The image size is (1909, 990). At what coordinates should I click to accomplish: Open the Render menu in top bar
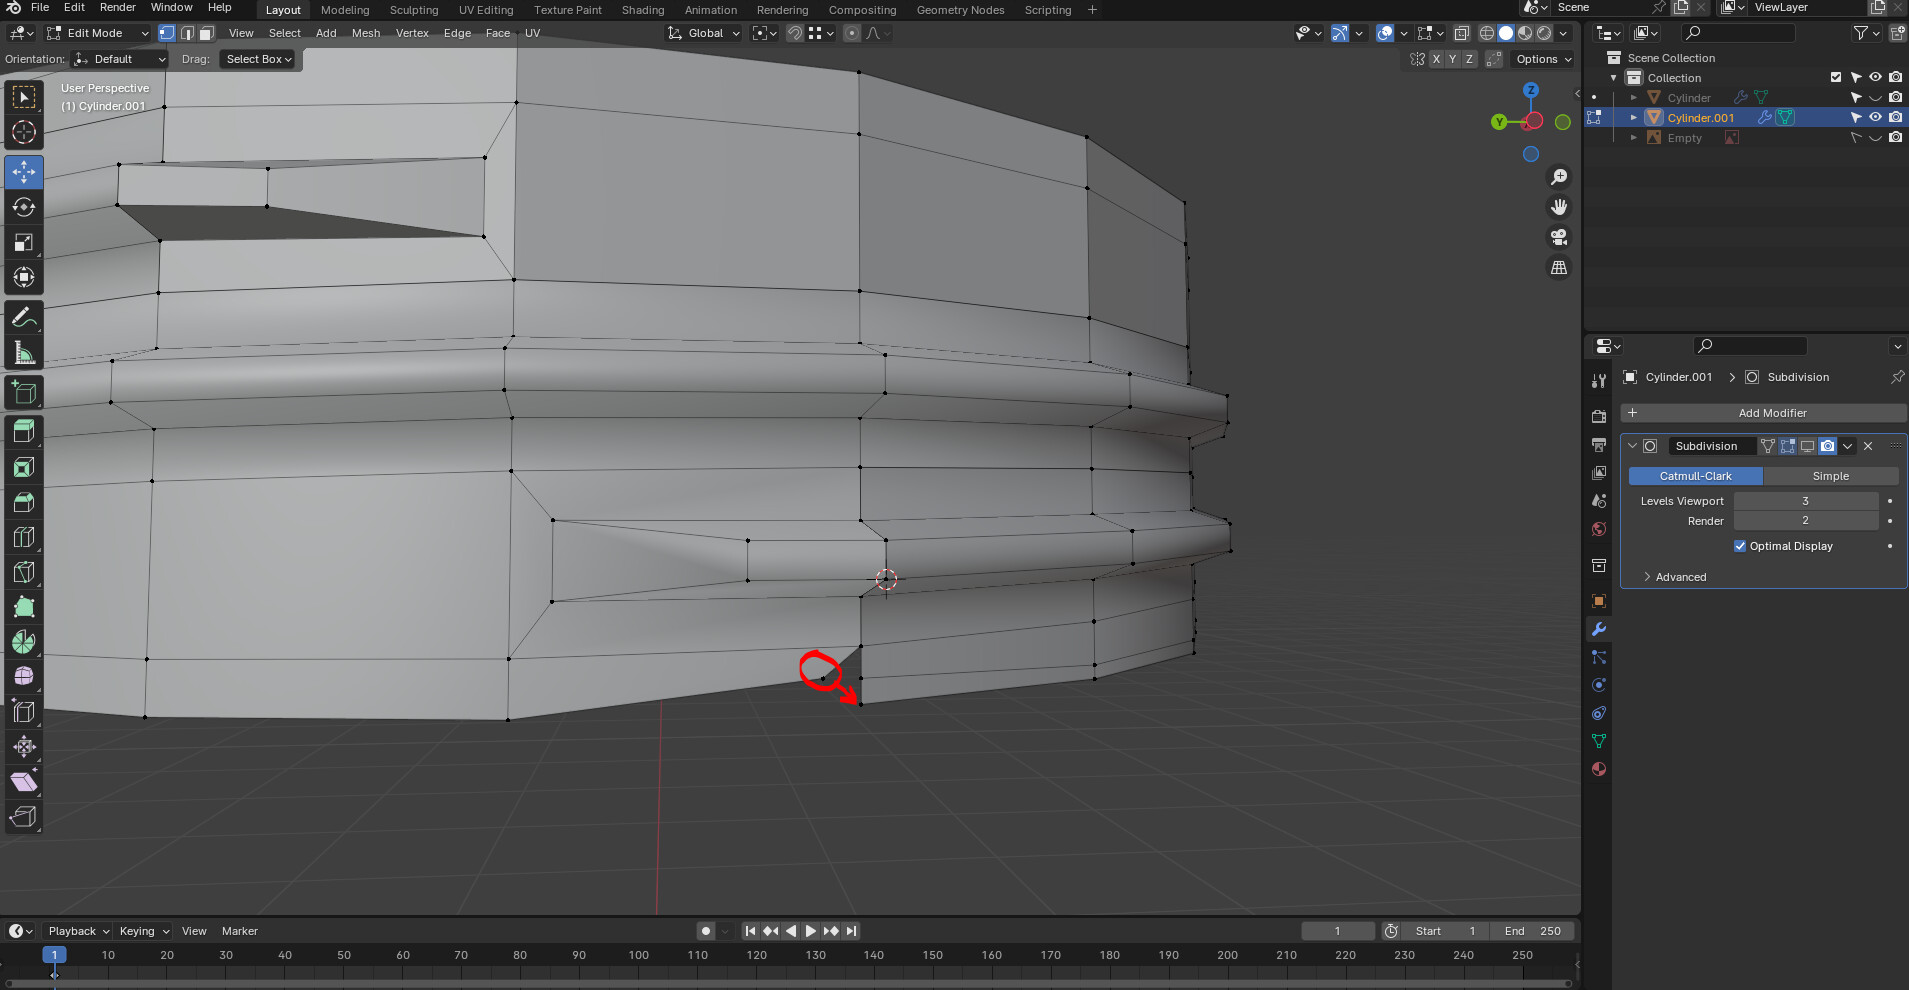tap(117, 7)
